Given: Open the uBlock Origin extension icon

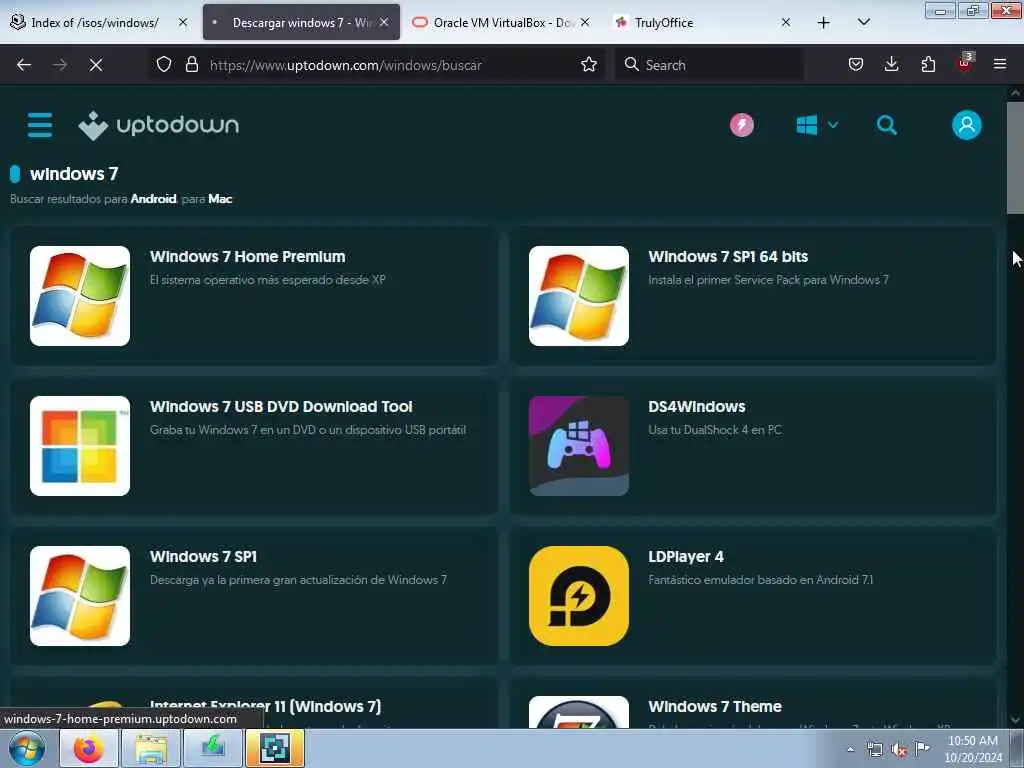Looking at the screenshot, I should click(965, 63).
